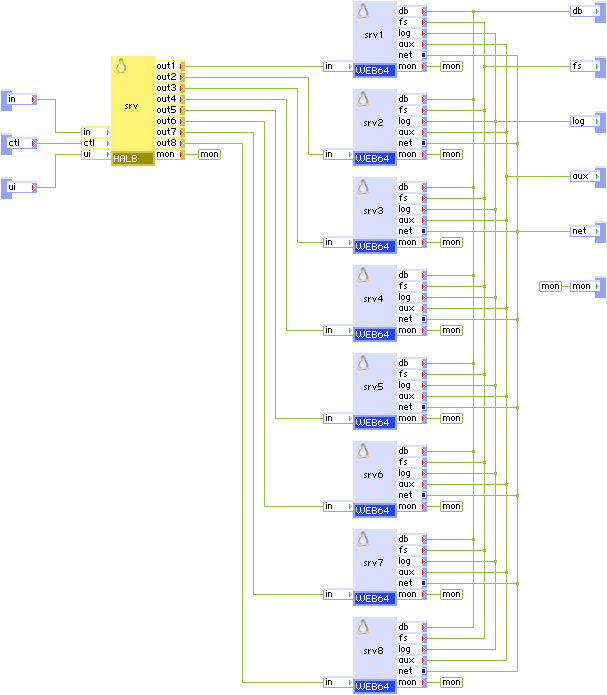Select the mon output terminal at right edge
The height and width of the screenshot is (695, 607).
click(x=585, y=286)
